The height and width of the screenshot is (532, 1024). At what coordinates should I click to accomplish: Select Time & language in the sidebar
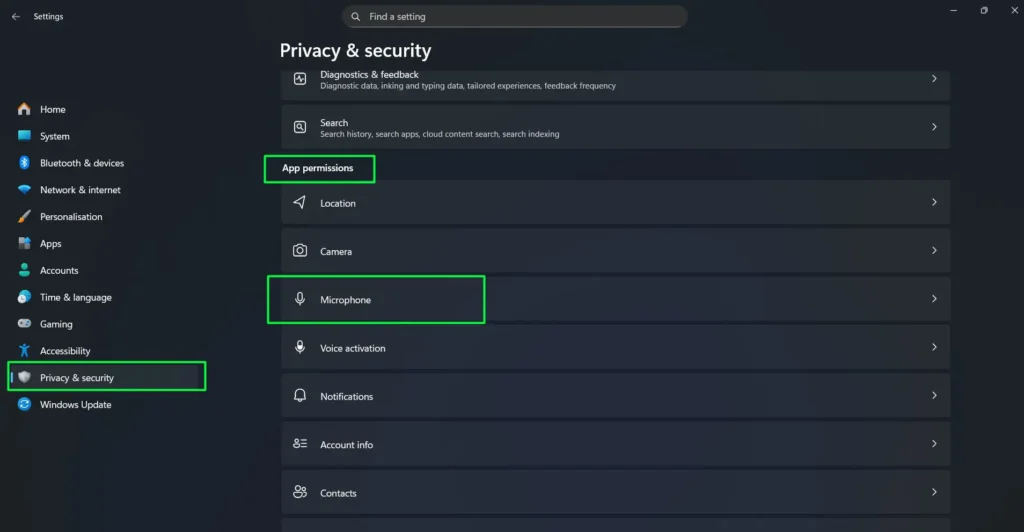click(x=106, y=297)
